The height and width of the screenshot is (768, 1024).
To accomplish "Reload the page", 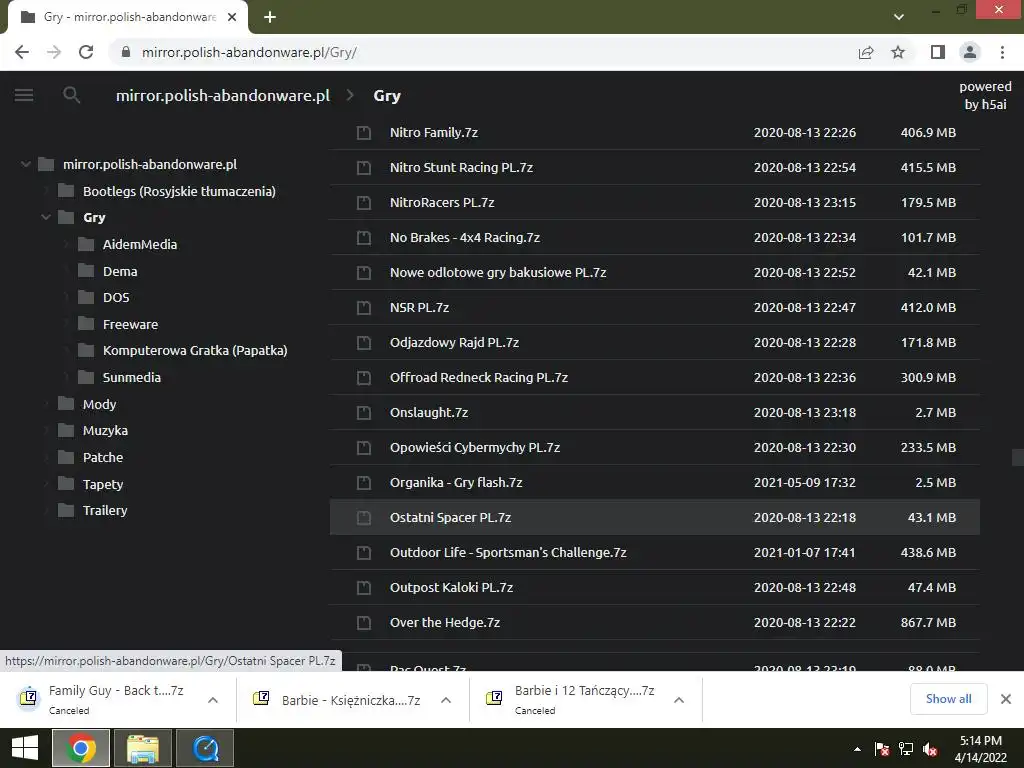I will 86,52.
